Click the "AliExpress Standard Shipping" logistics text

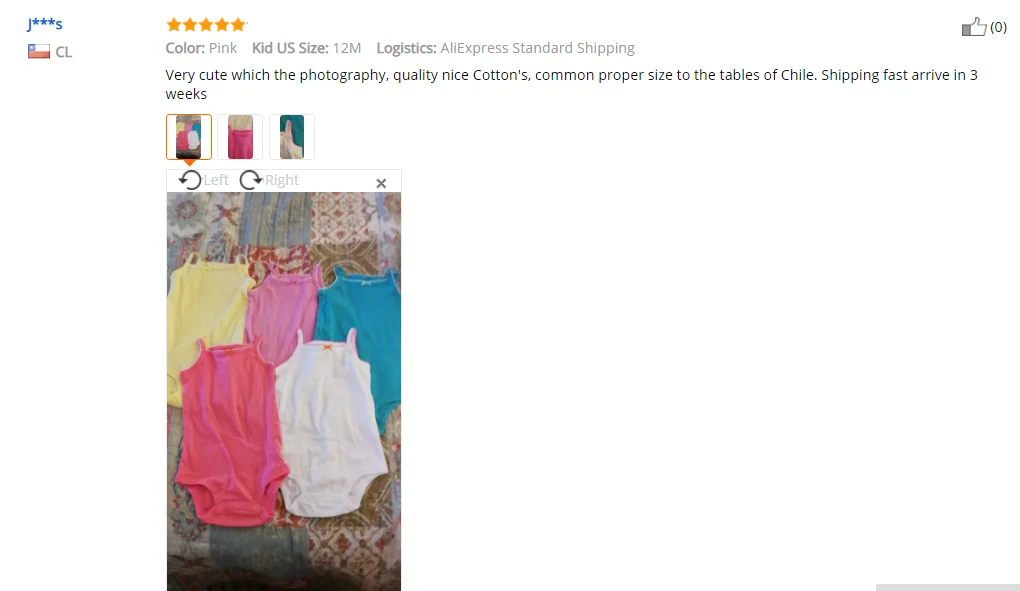(537, 48)
